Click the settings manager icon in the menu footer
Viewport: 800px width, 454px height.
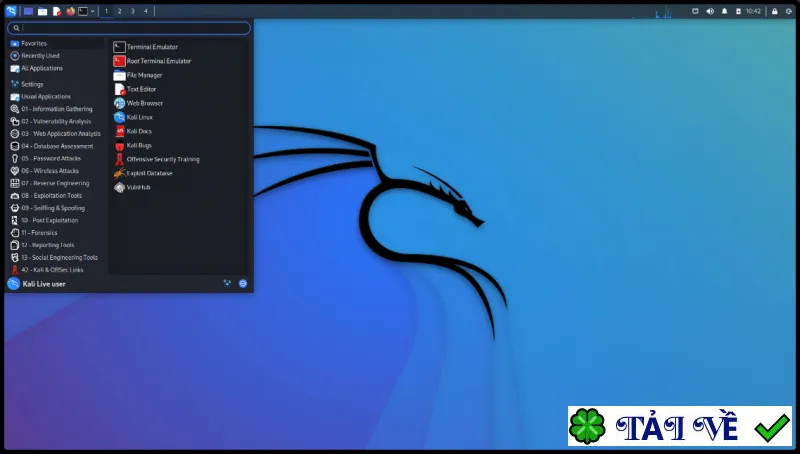point(227,284)
